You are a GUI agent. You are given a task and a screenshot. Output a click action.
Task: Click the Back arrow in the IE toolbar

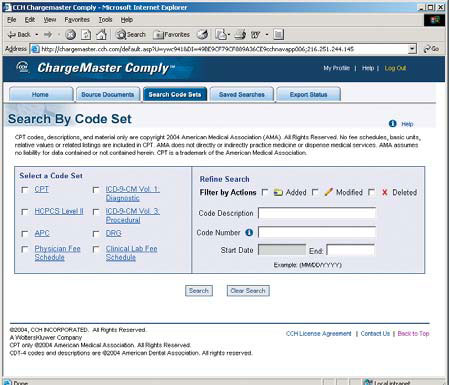19,34
